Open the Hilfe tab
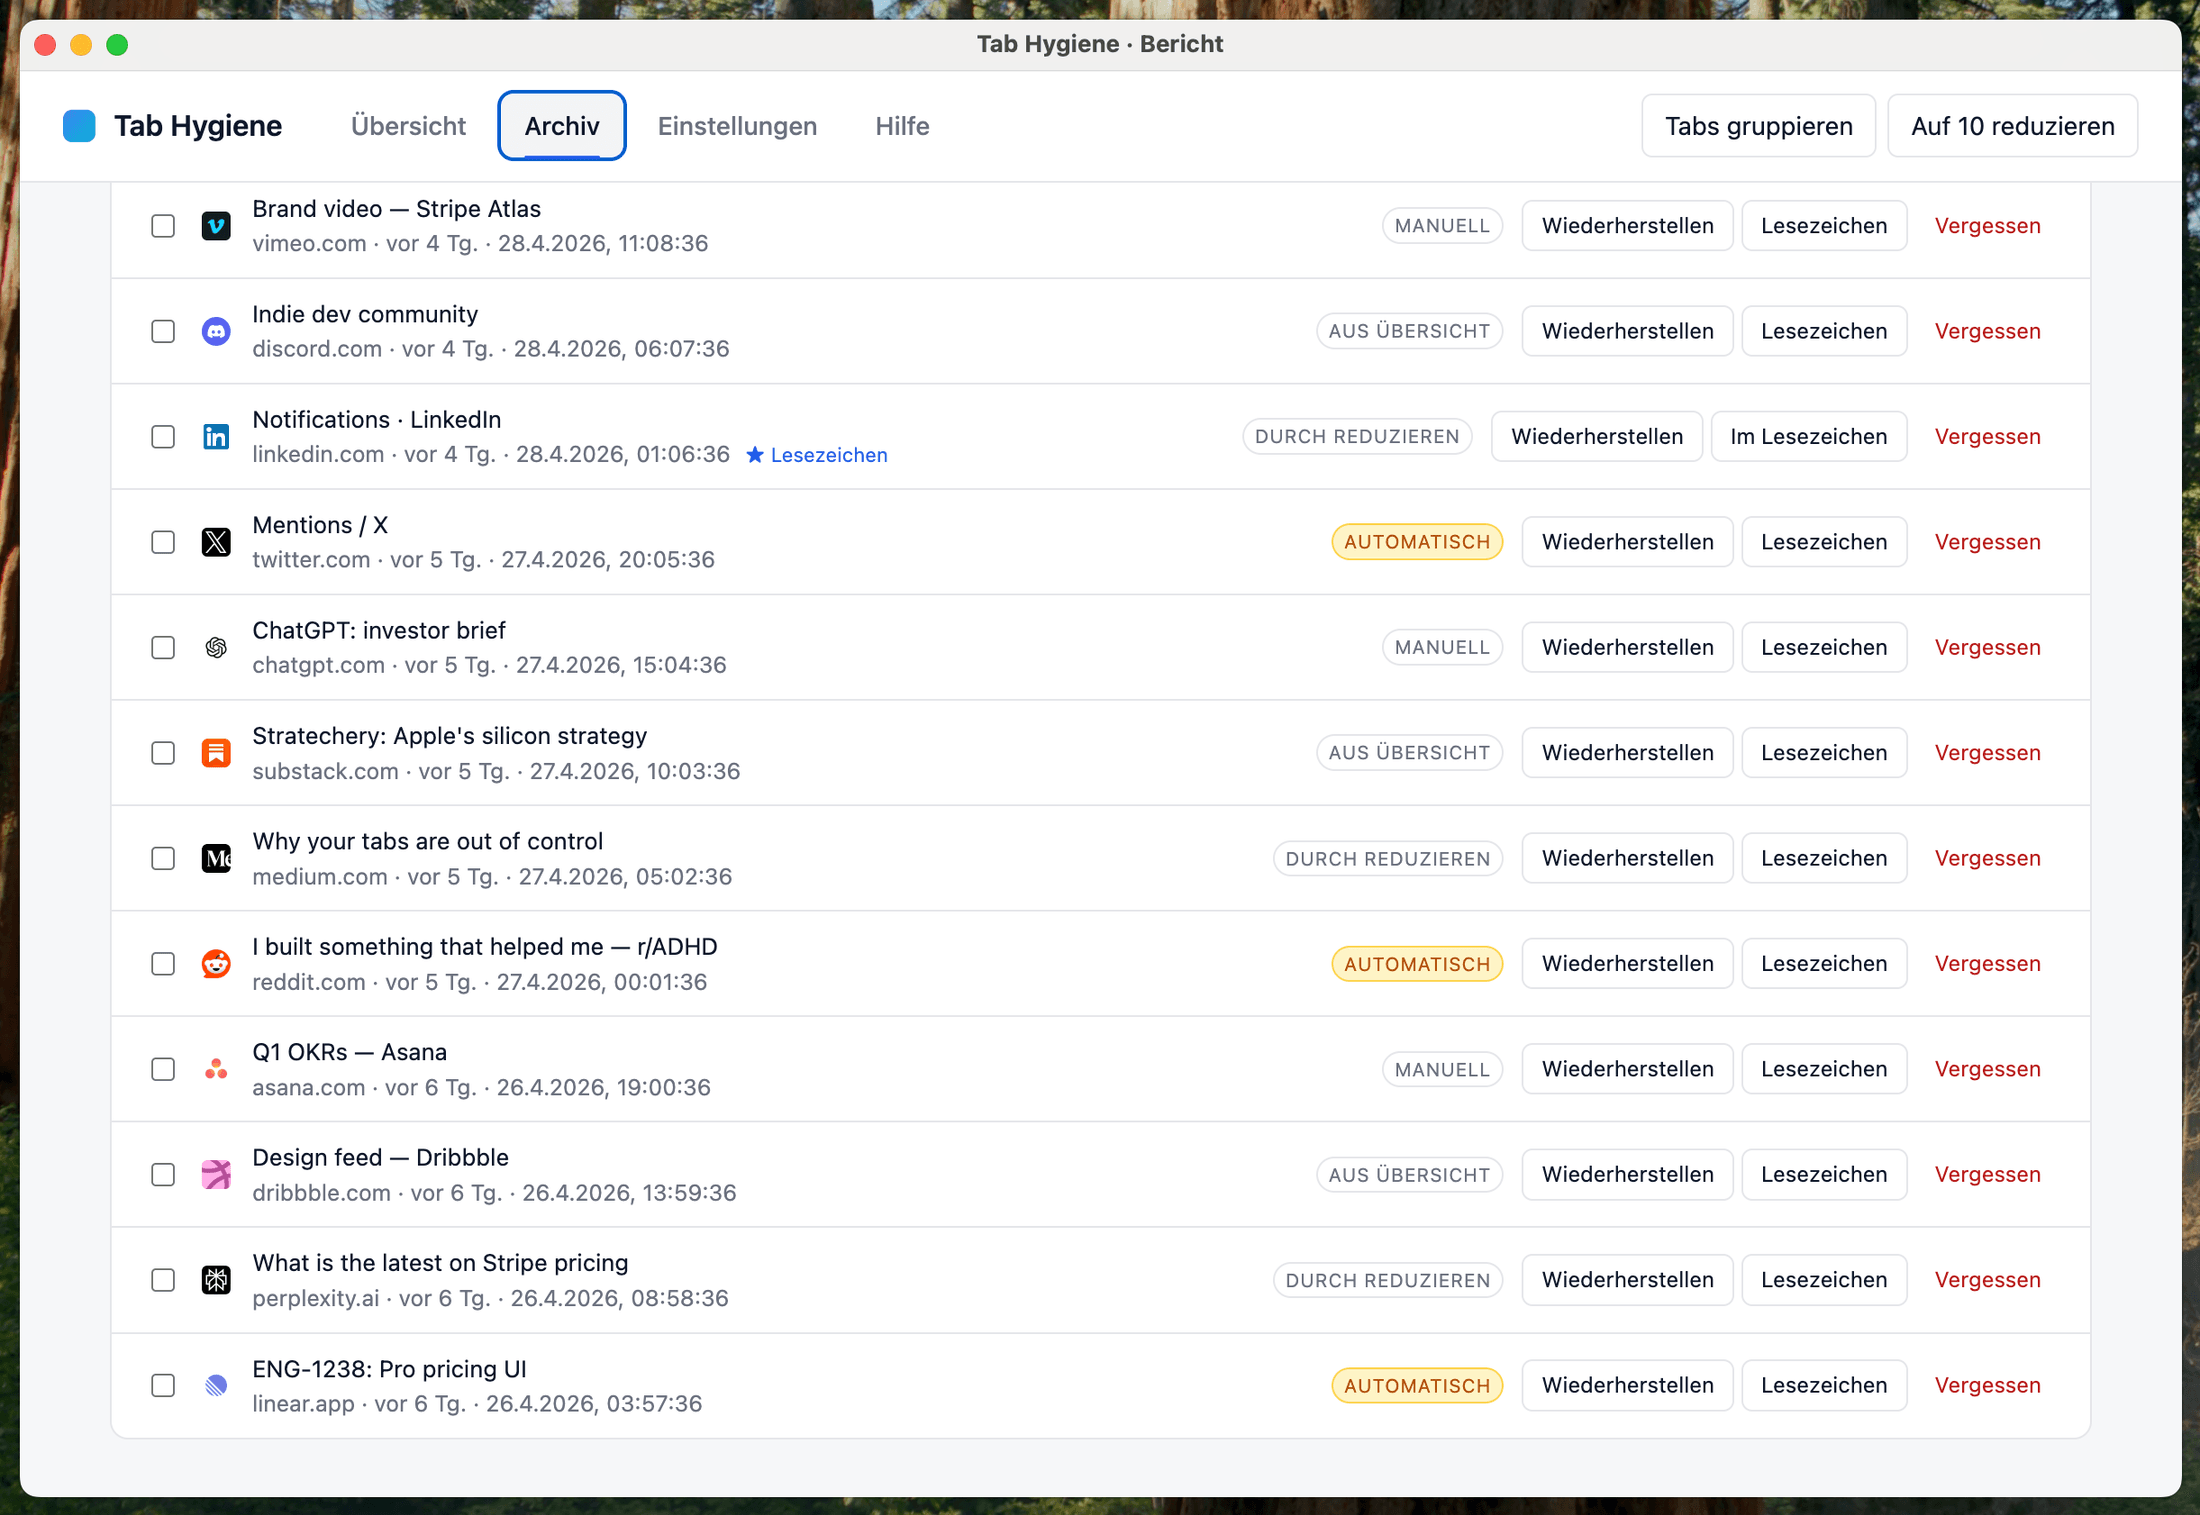This screenshot has height=1515, width=2200. coord(902,126)
